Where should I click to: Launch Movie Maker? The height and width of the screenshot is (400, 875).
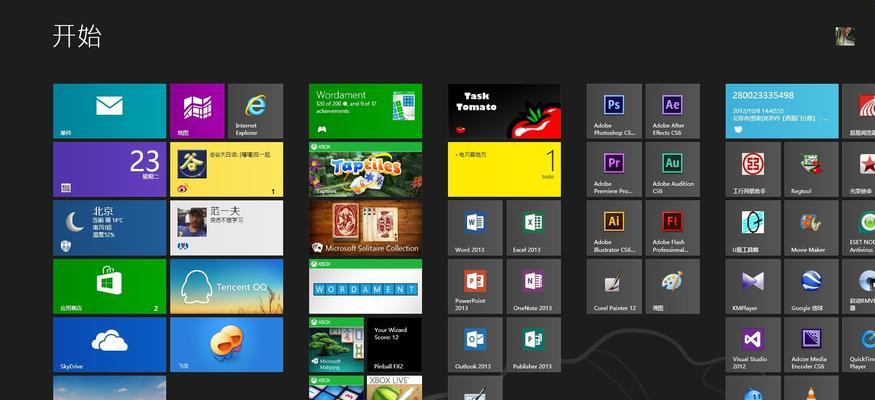[x=811, y=228]
